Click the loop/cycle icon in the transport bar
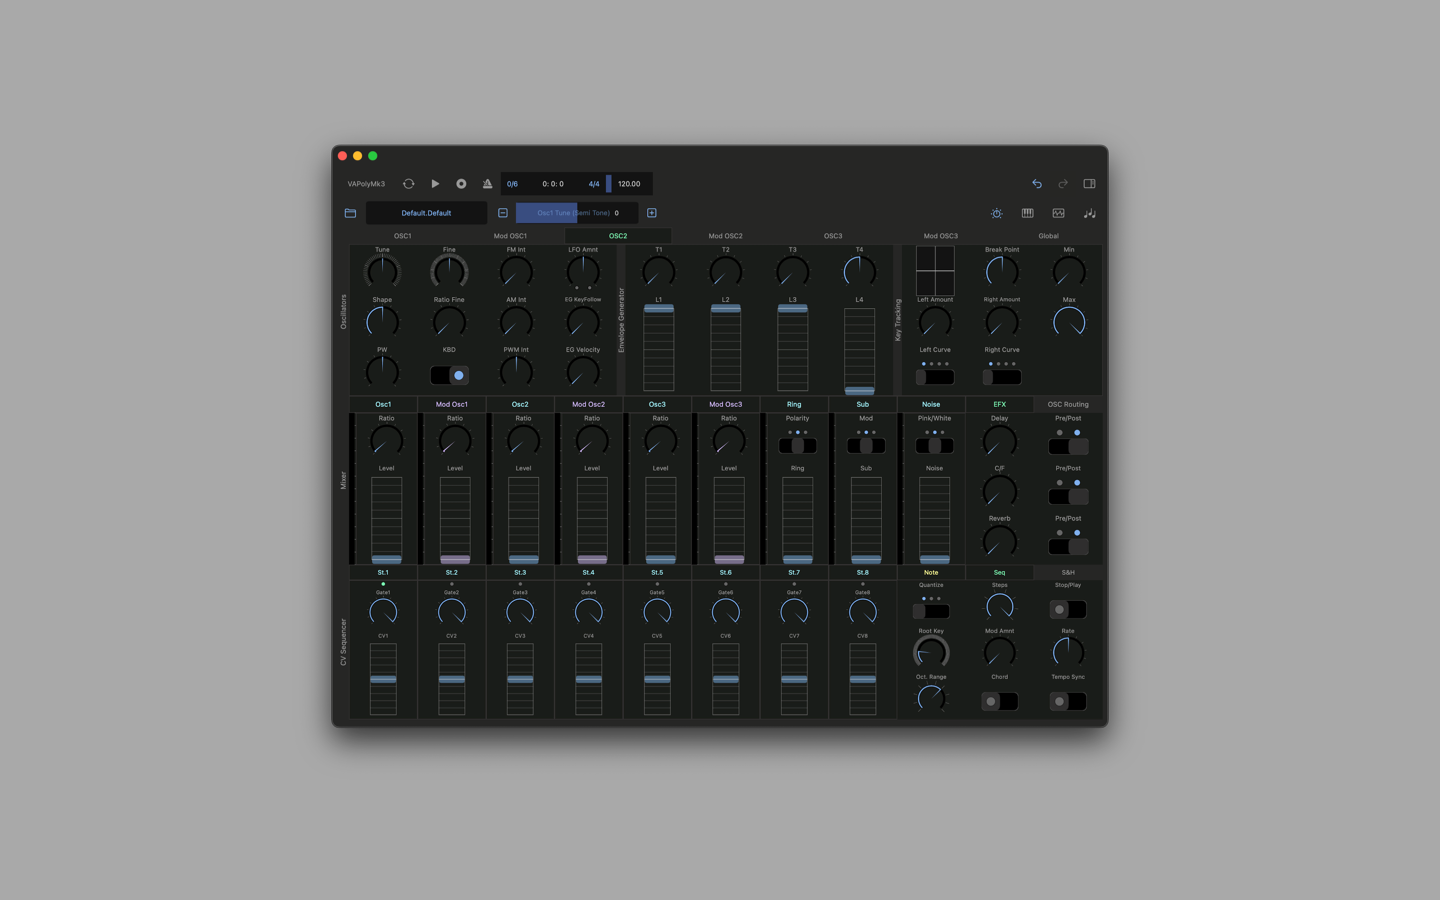 coord(408,184)
